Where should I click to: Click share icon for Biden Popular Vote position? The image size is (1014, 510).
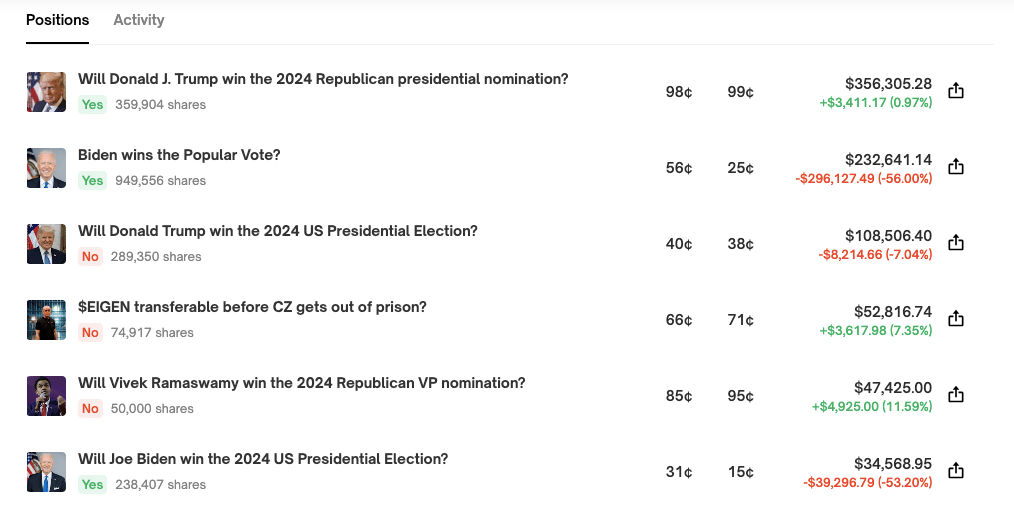click(955, 167)
